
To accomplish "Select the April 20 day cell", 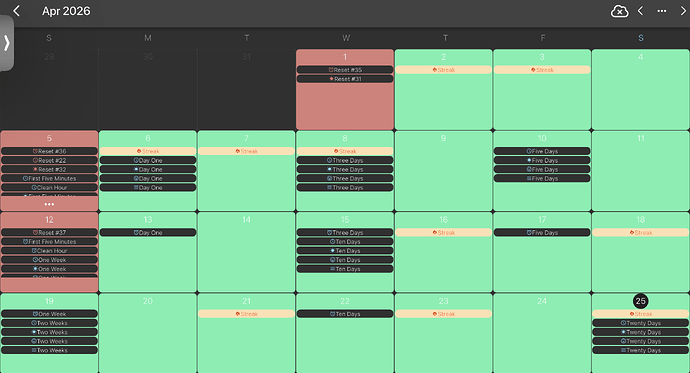I will [148, 333].
